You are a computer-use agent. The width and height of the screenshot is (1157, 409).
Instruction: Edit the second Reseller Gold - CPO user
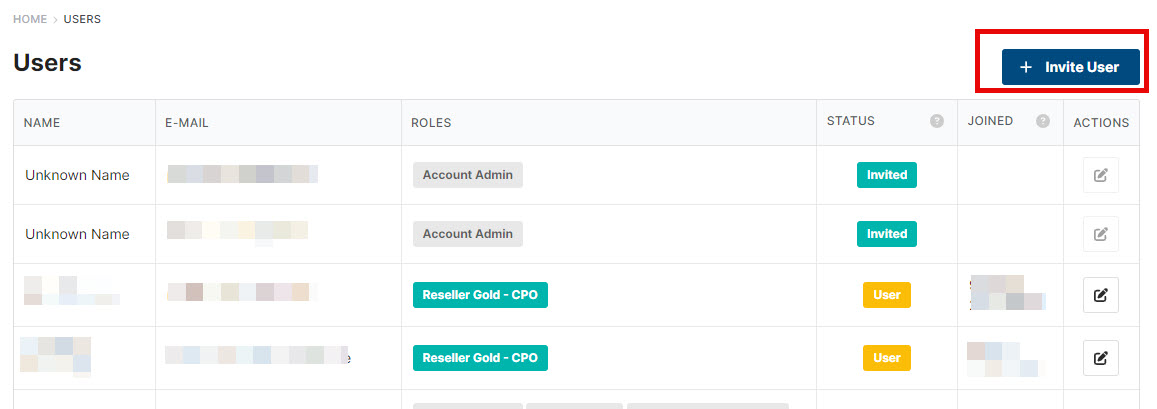click(1100, 358)
